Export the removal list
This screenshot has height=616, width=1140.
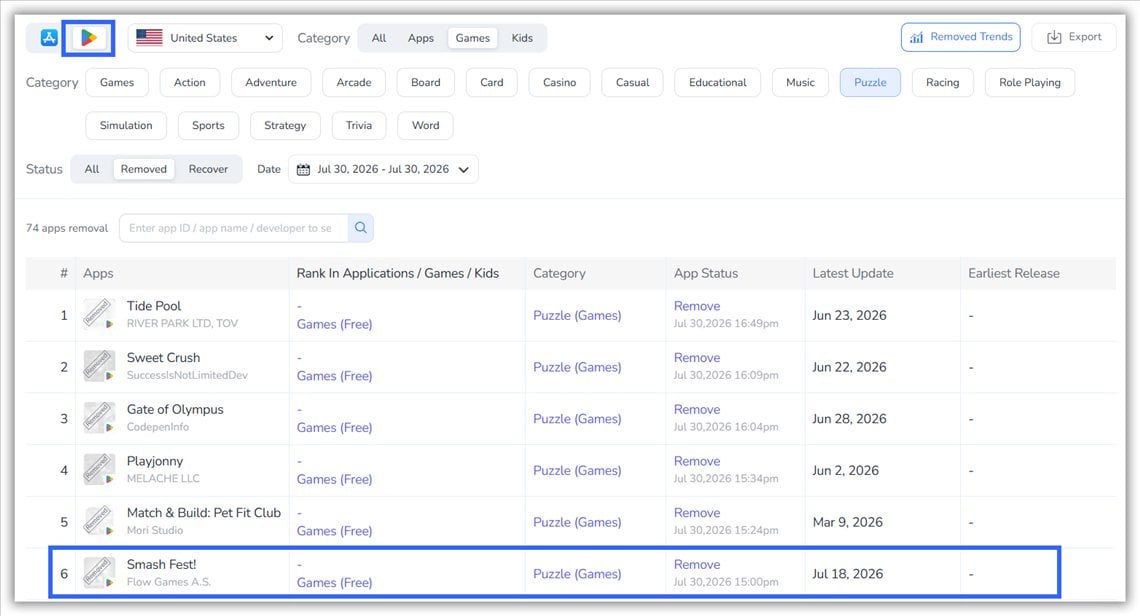click(x=1074, y=37)
